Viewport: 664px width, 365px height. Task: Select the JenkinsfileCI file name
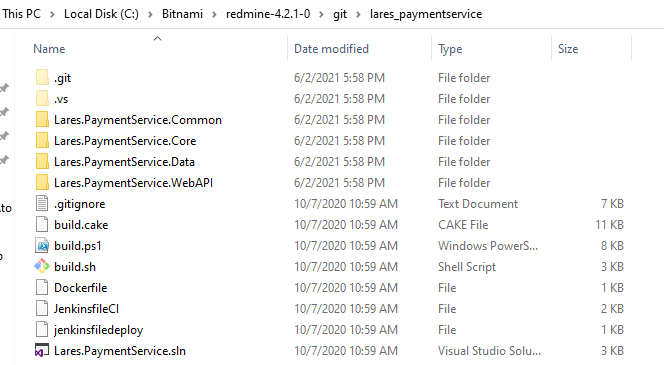(86, 309)
